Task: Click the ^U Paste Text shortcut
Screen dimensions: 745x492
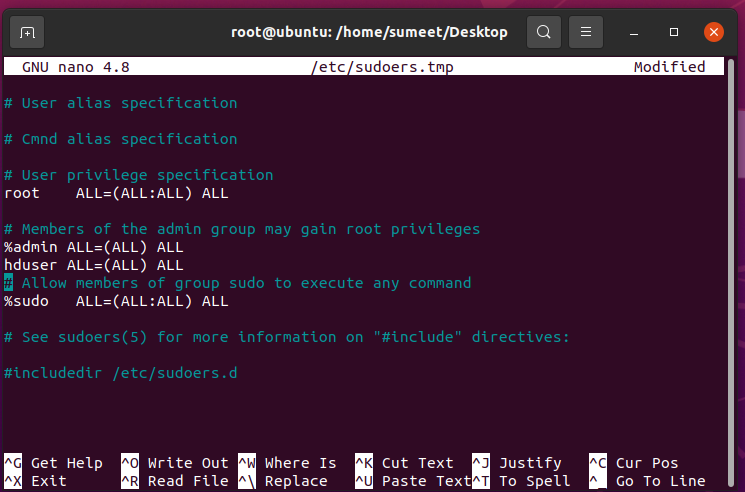Action: (x=413, y=481)
